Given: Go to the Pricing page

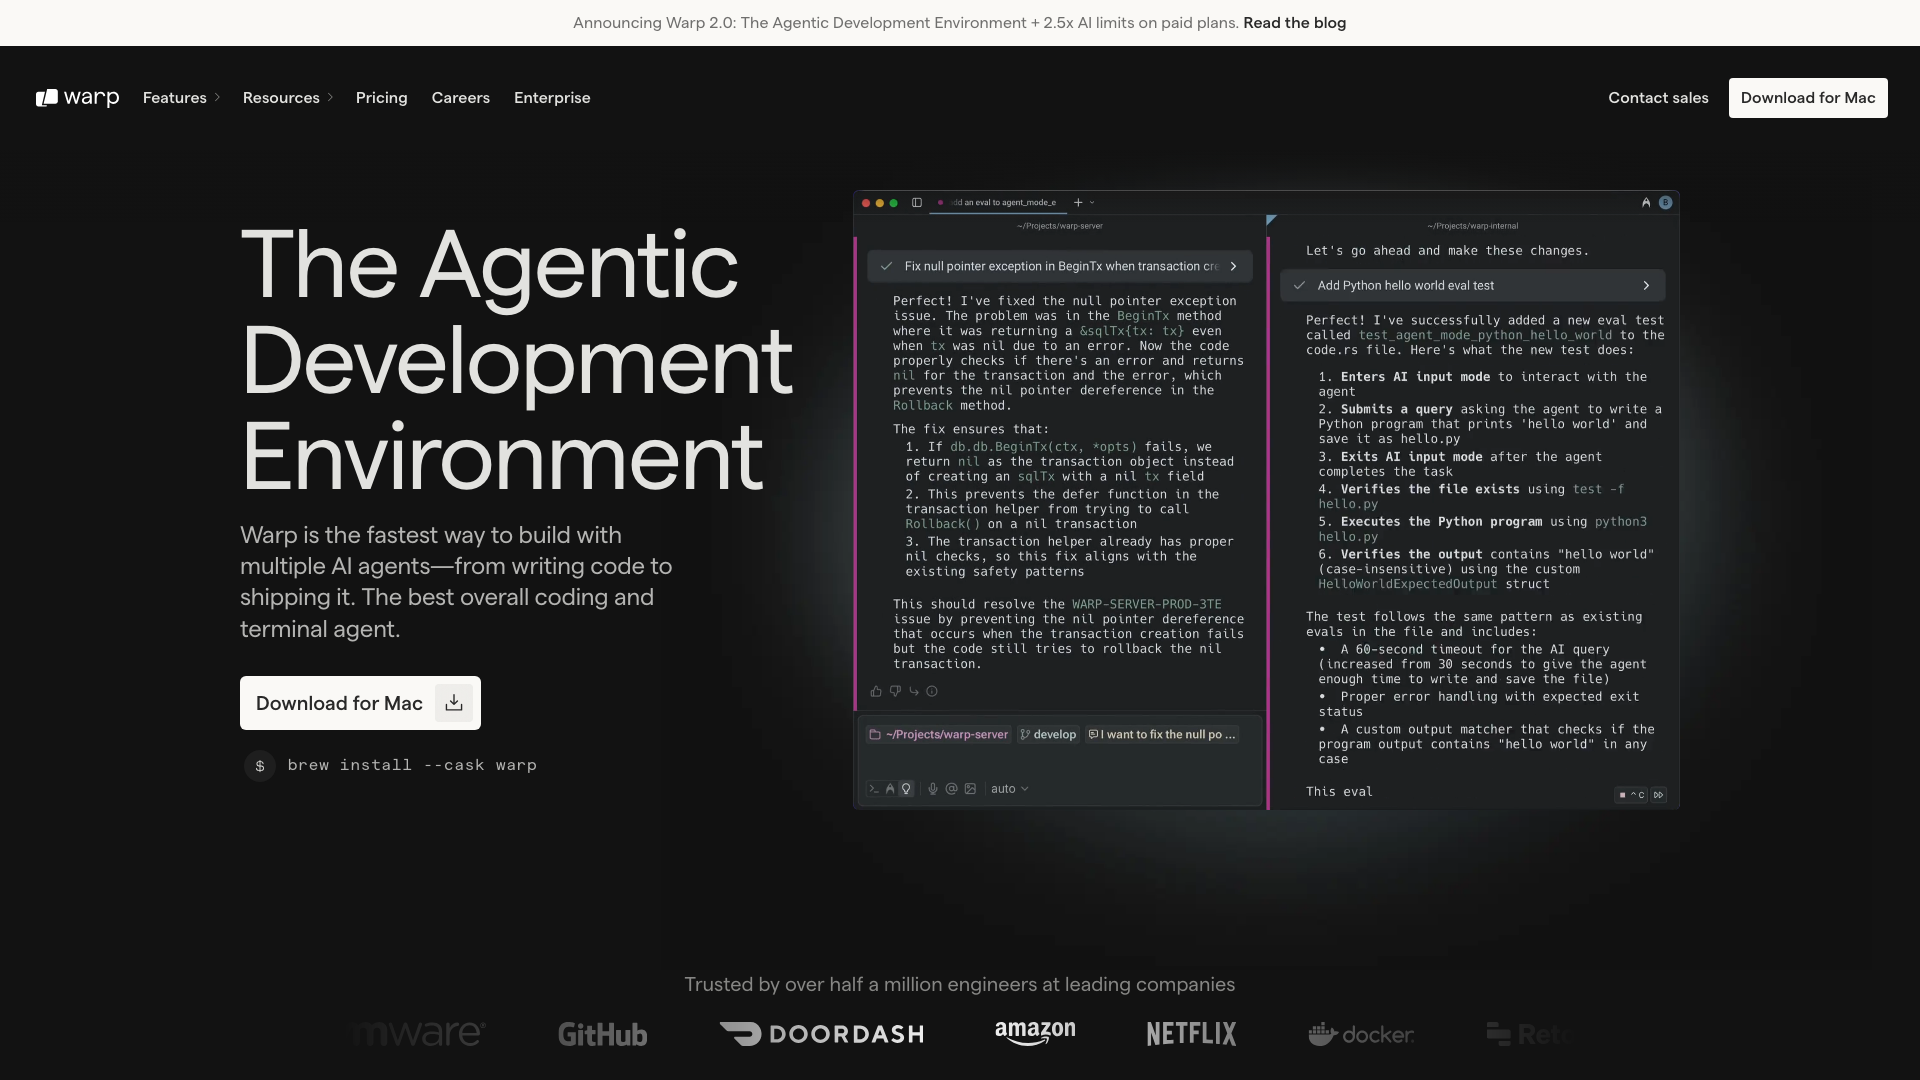Looking at the screenshot, I should coord(382,98).
